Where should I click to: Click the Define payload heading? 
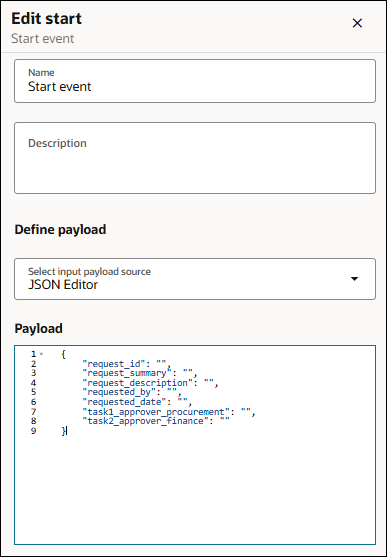(60, 229)
